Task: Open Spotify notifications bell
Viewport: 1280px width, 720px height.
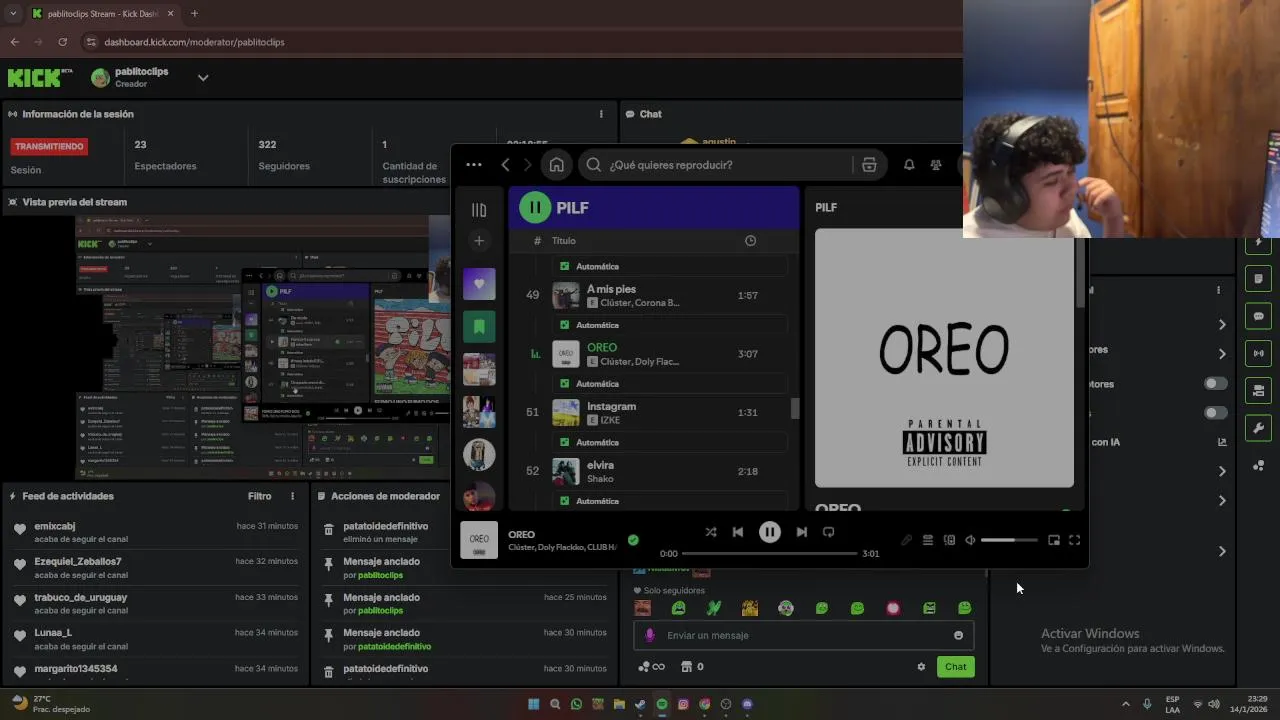Action: tap(909, 165)
